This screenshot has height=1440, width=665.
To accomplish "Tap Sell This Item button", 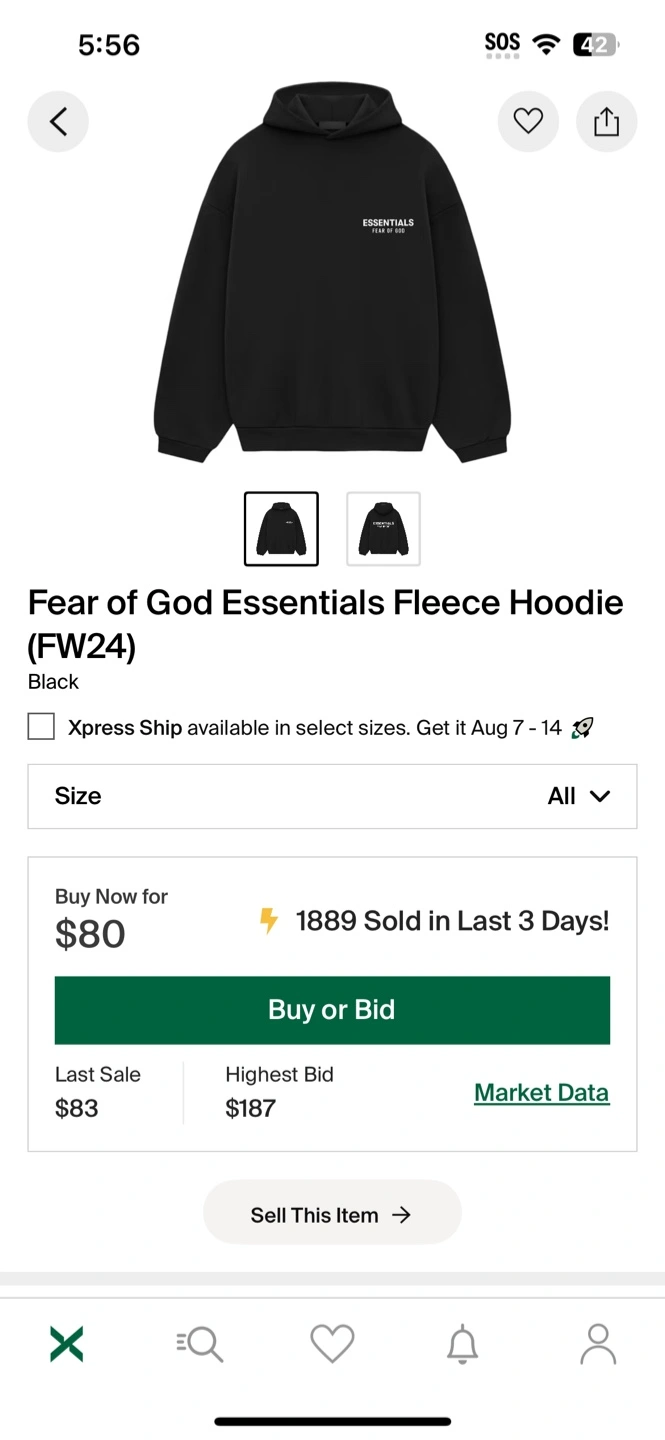I will (x=332, y=1215).
